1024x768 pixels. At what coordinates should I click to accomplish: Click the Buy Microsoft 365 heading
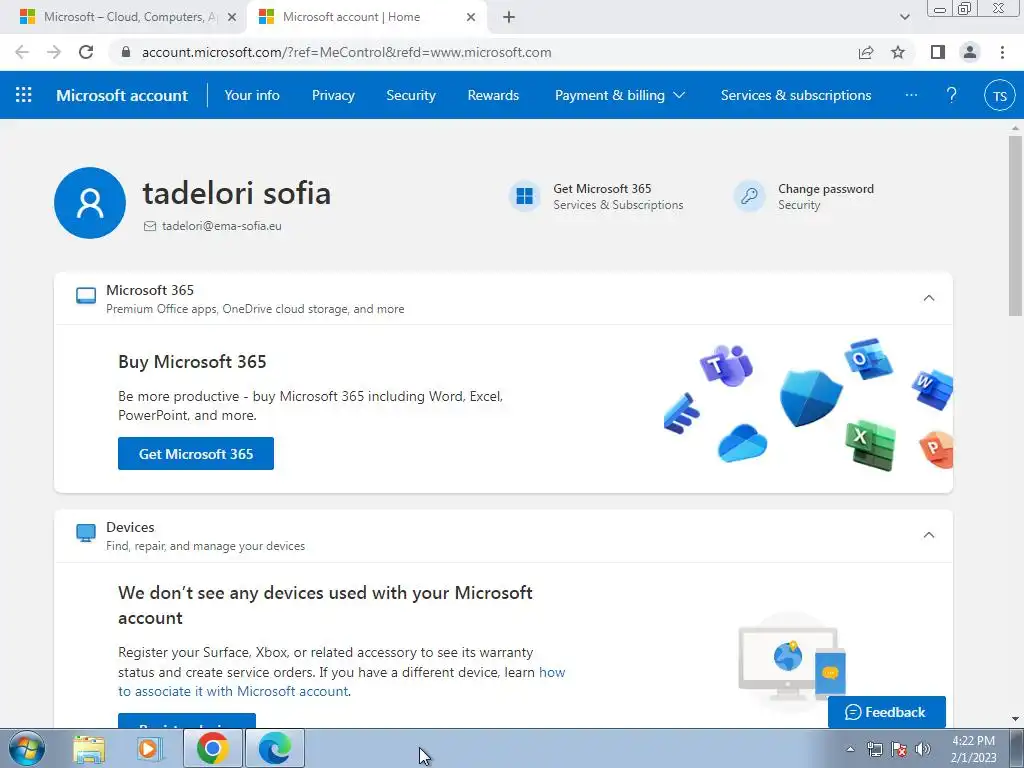pos(192,362)
